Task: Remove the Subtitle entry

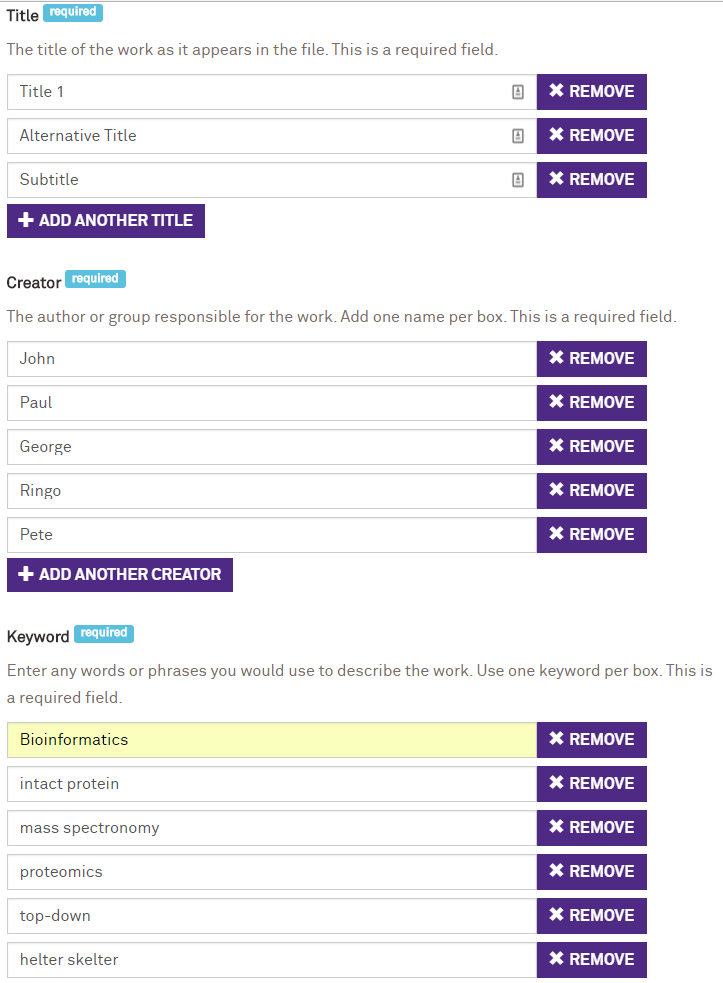Action: pos(591,180)
